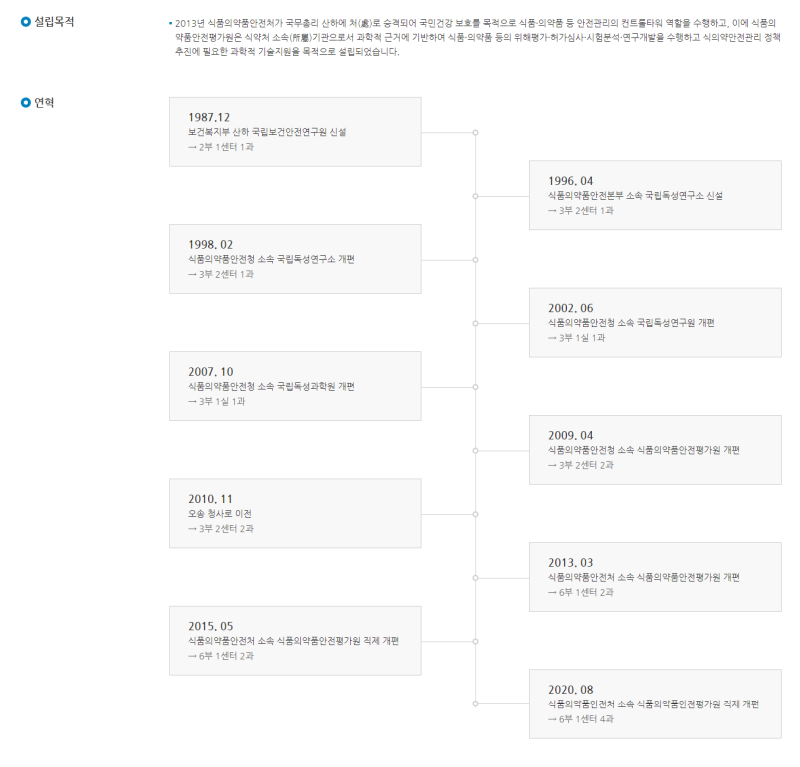This screenshot has height=767, width=800.
Task: Click the 연혁 section heading text
Action: (x=44, y=102)
